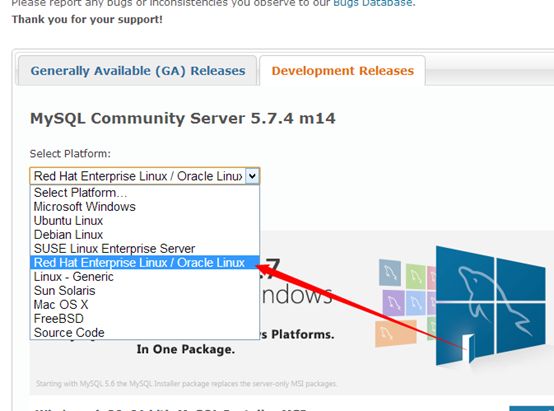Choose Microsoft Windows from platform list
Screen dimensions: 554x411
[145, 207]
